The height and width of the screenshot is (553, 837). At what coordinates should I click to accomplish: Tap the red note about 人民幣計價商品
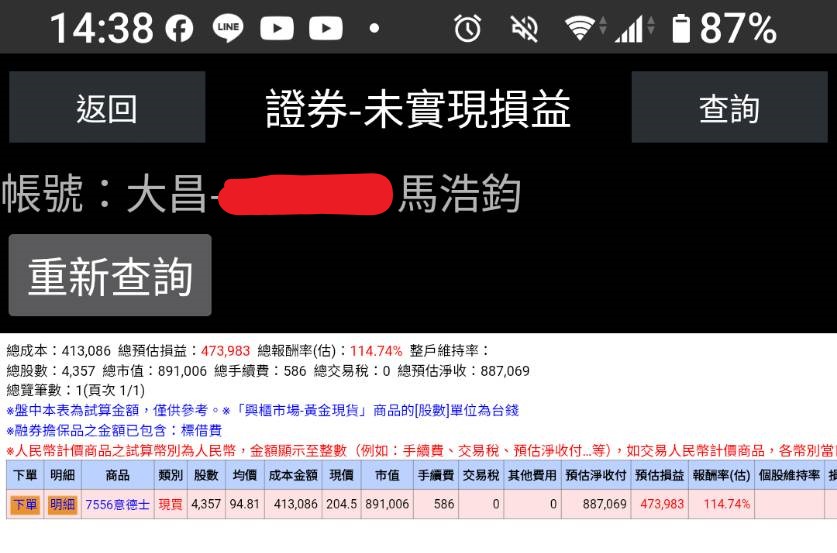click(421, 451)
